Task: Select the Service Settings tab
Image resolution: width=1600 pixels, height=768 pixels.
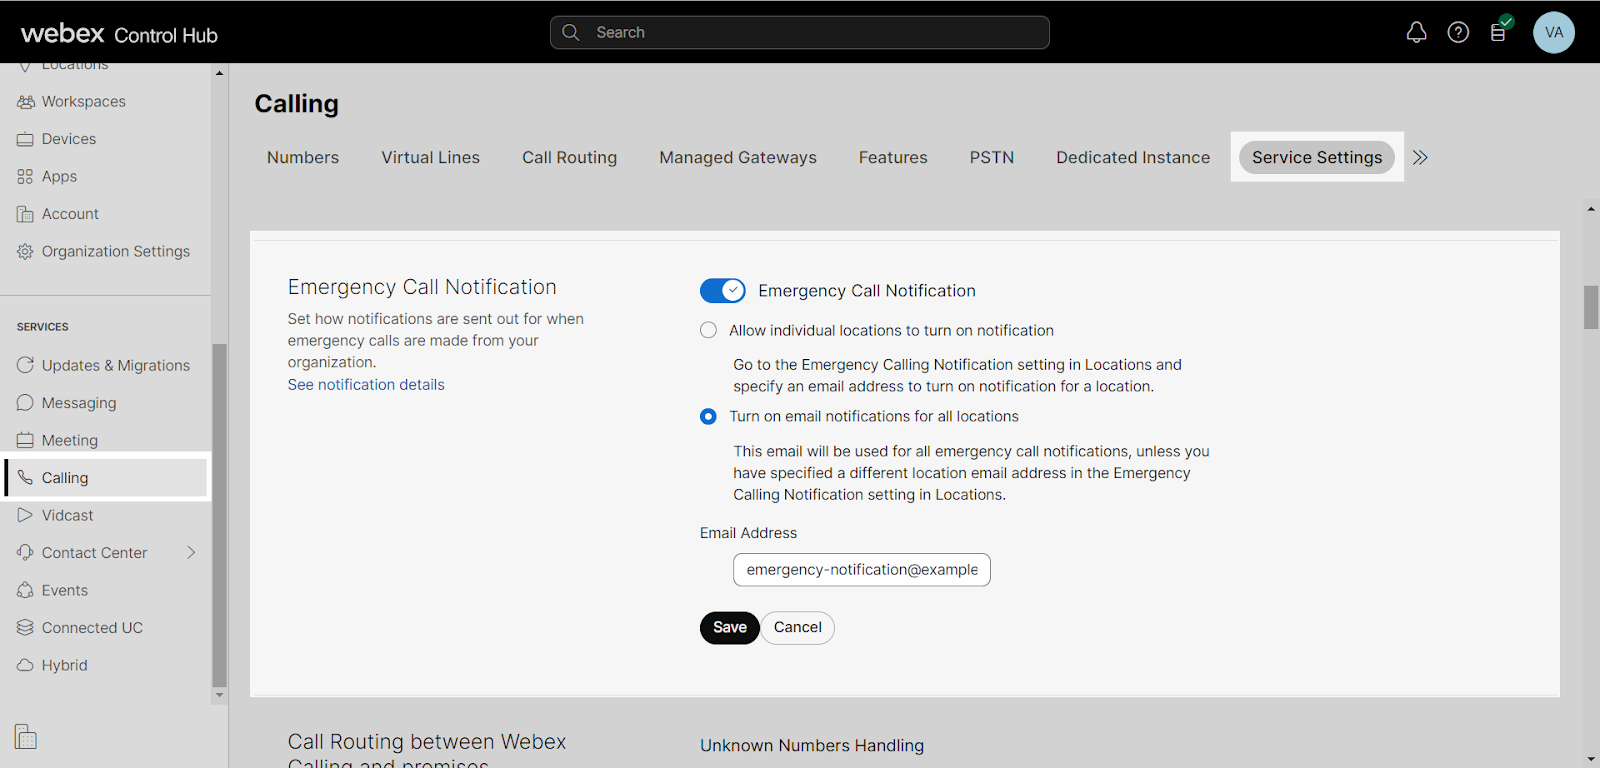Action: pos(1317,157)
